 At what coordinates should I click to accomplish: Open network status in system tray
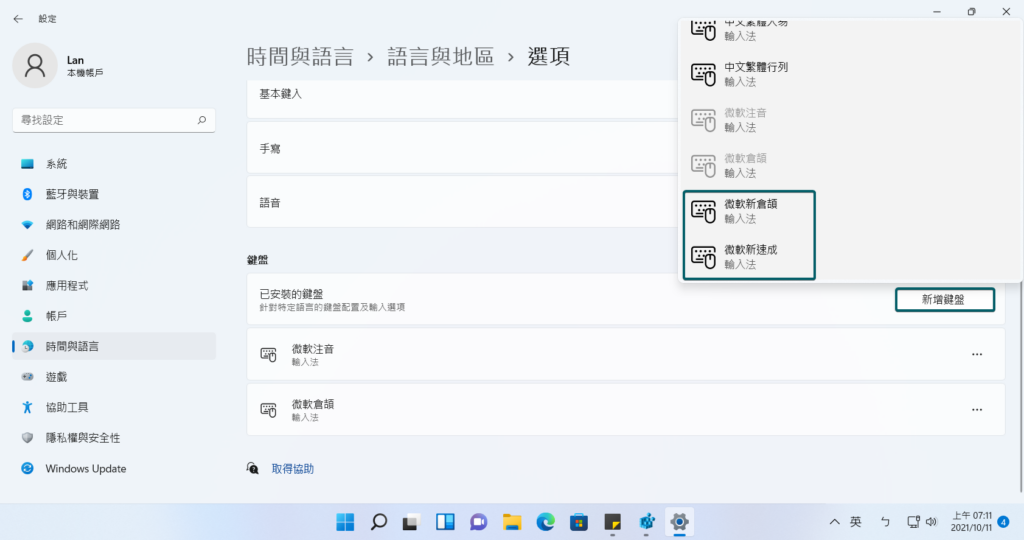[914, 522]
